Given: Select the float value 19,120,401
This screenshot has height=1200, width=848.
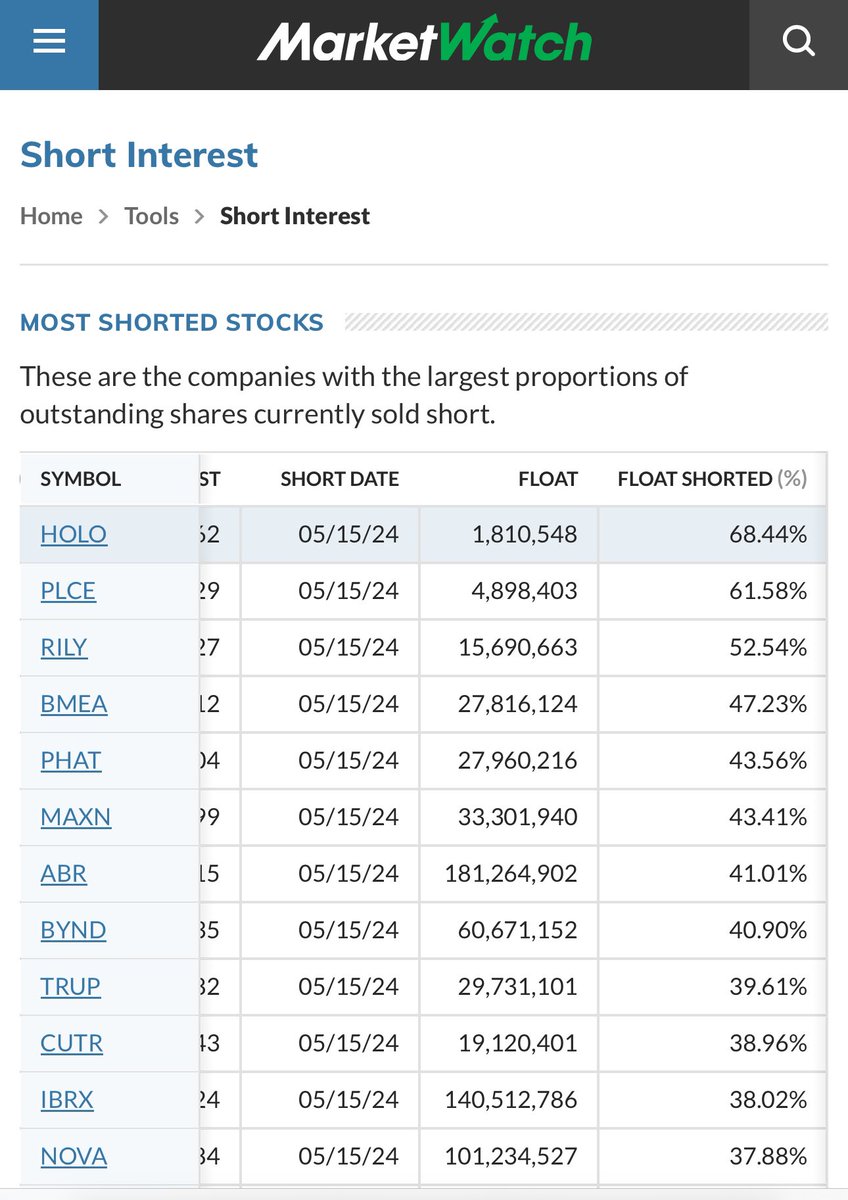Looking at the screenshot, I should pyautogui.click(x=518, y=1043).
